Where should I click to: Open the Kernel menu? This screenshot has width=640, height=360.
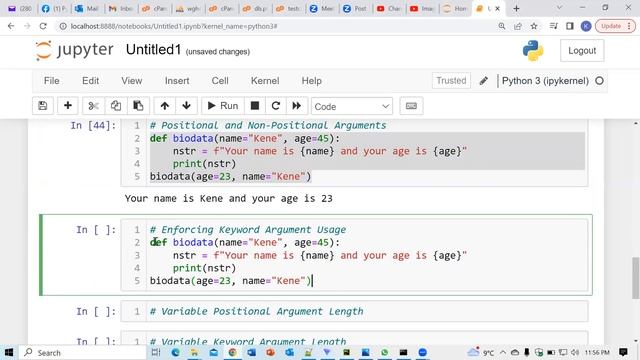265,81
